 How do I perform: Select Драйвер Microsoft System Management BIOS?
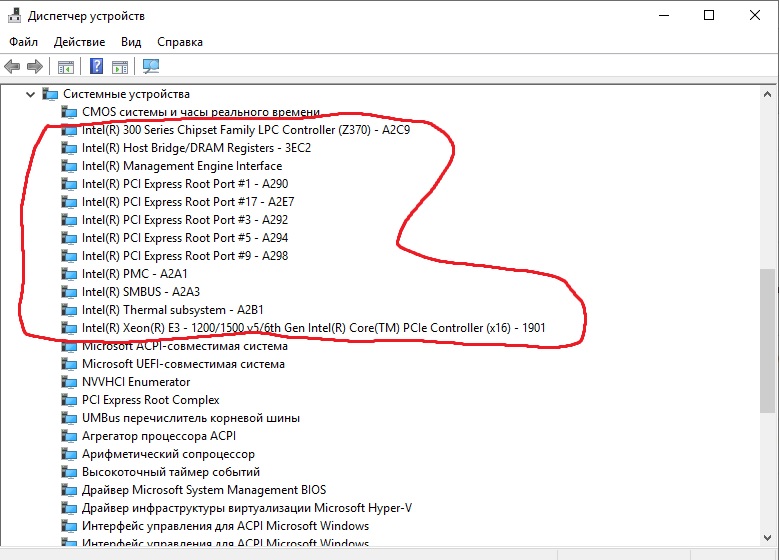coord(204,489)
